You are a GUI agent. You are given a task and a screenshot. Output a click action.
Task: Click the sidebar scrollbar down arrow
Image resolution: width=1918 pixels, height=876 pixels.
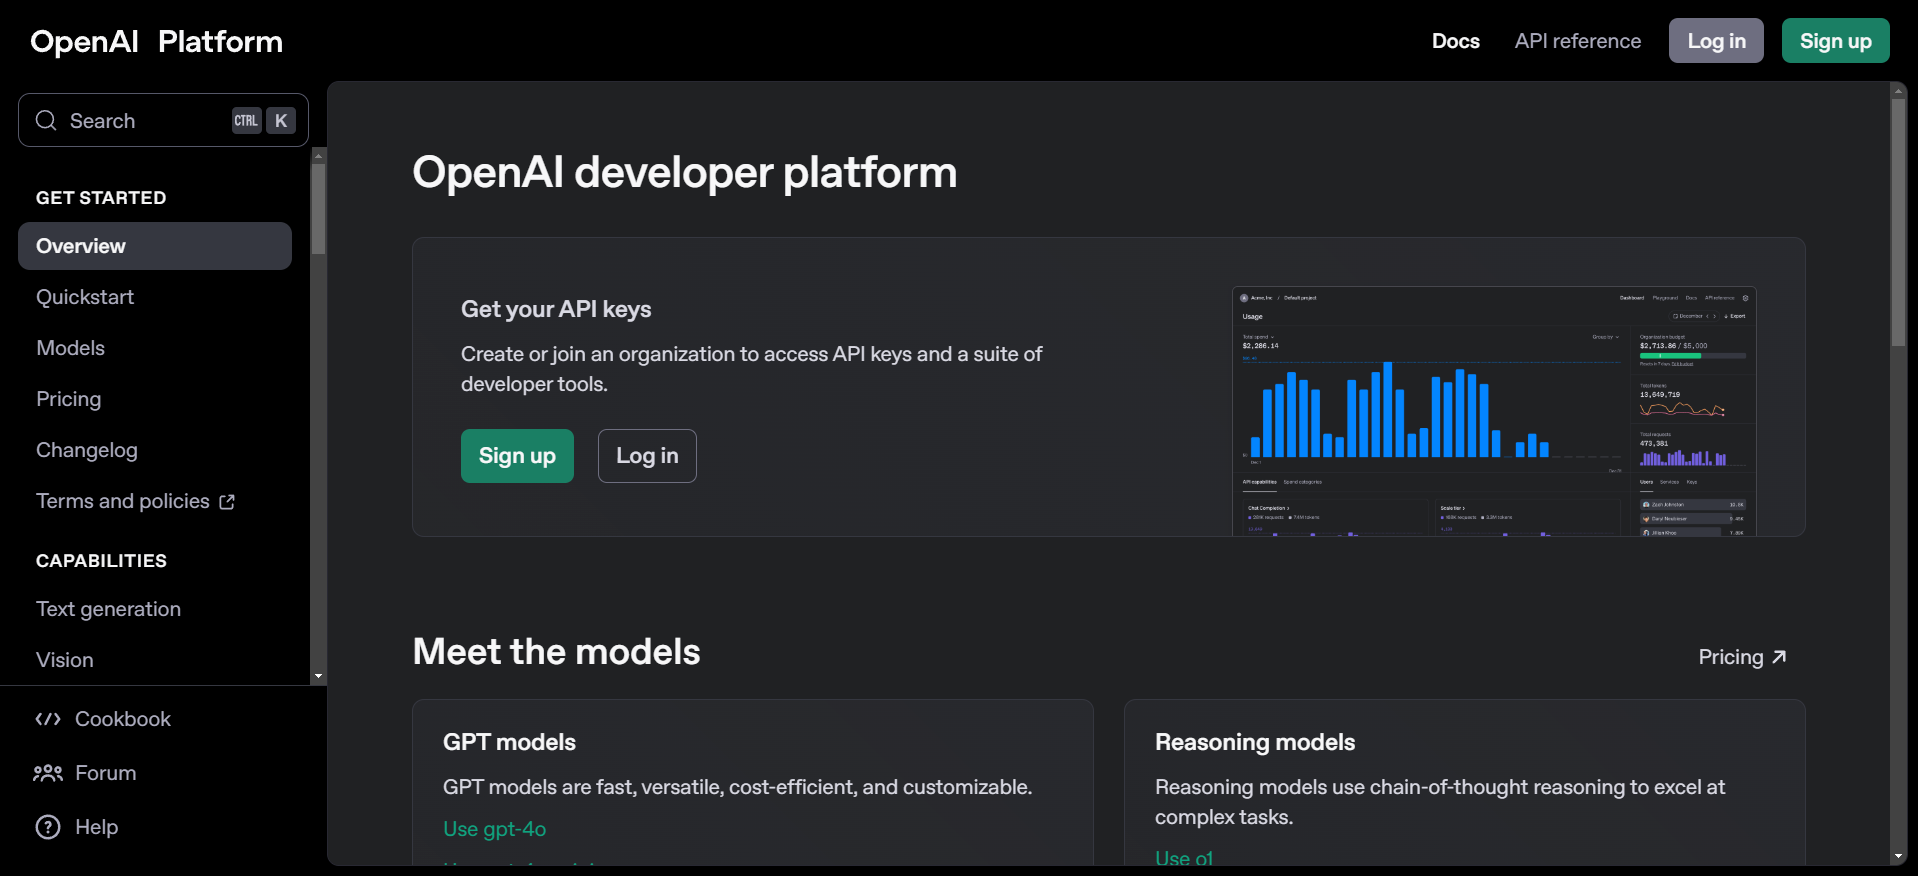[318, 676]
